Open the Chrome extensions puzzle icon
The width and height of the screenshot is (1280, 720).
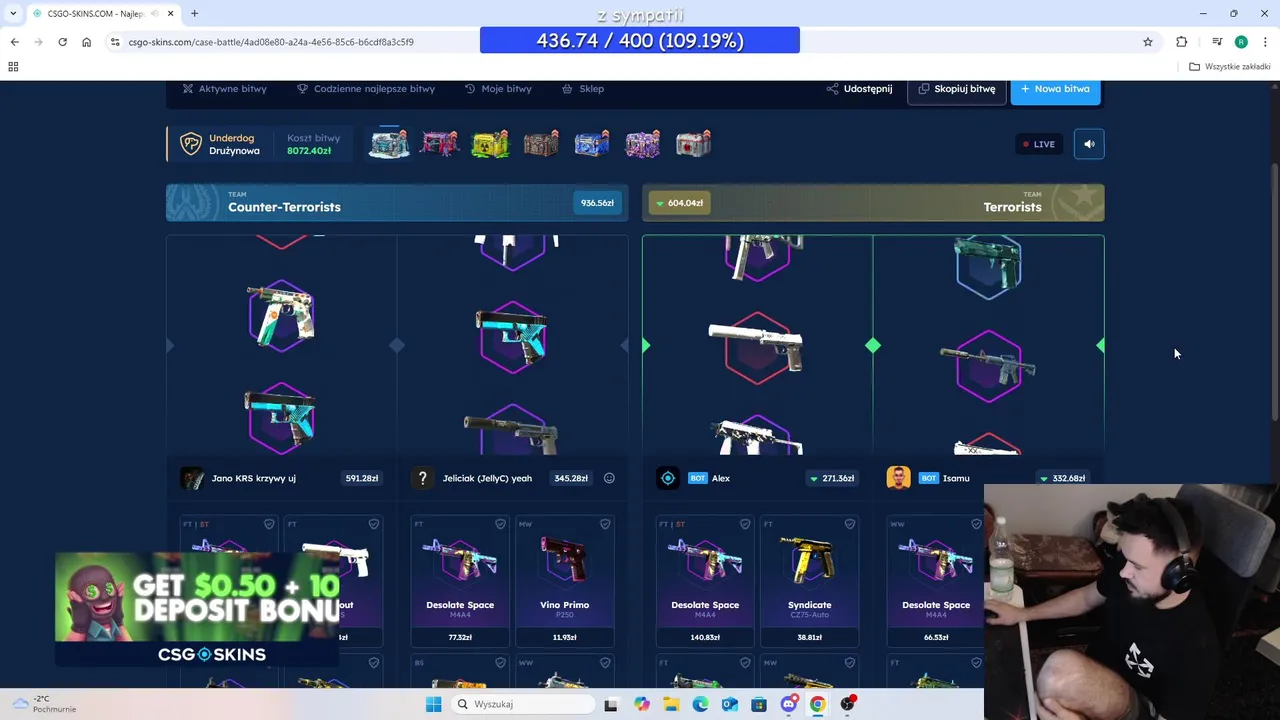(x=1182, y=42)
